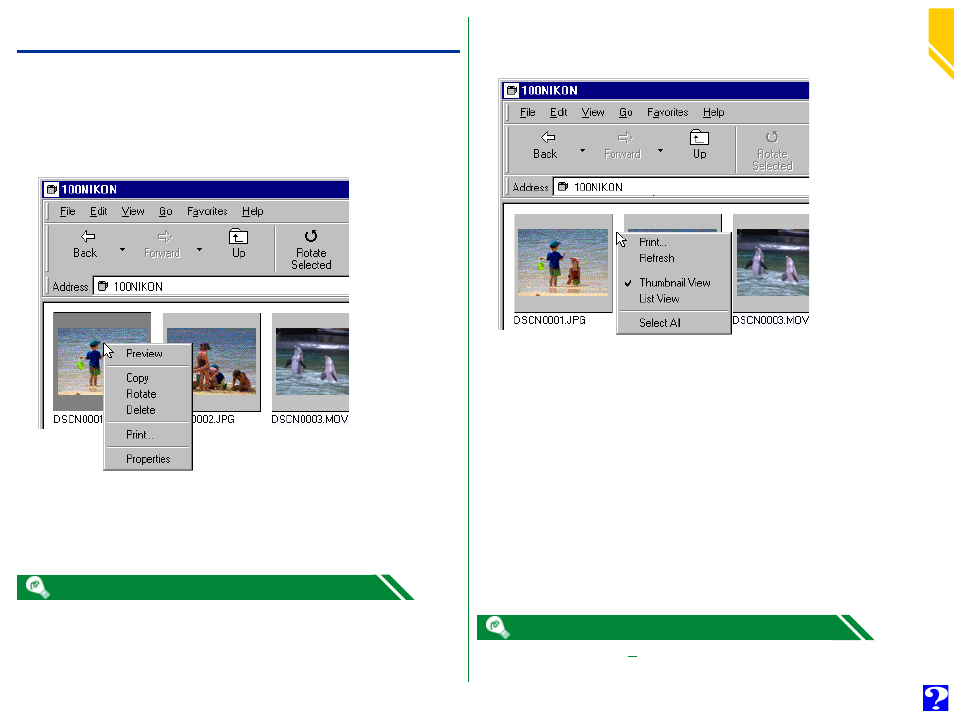Click address bar folder icon in Preview menu window

click(103, 286)
